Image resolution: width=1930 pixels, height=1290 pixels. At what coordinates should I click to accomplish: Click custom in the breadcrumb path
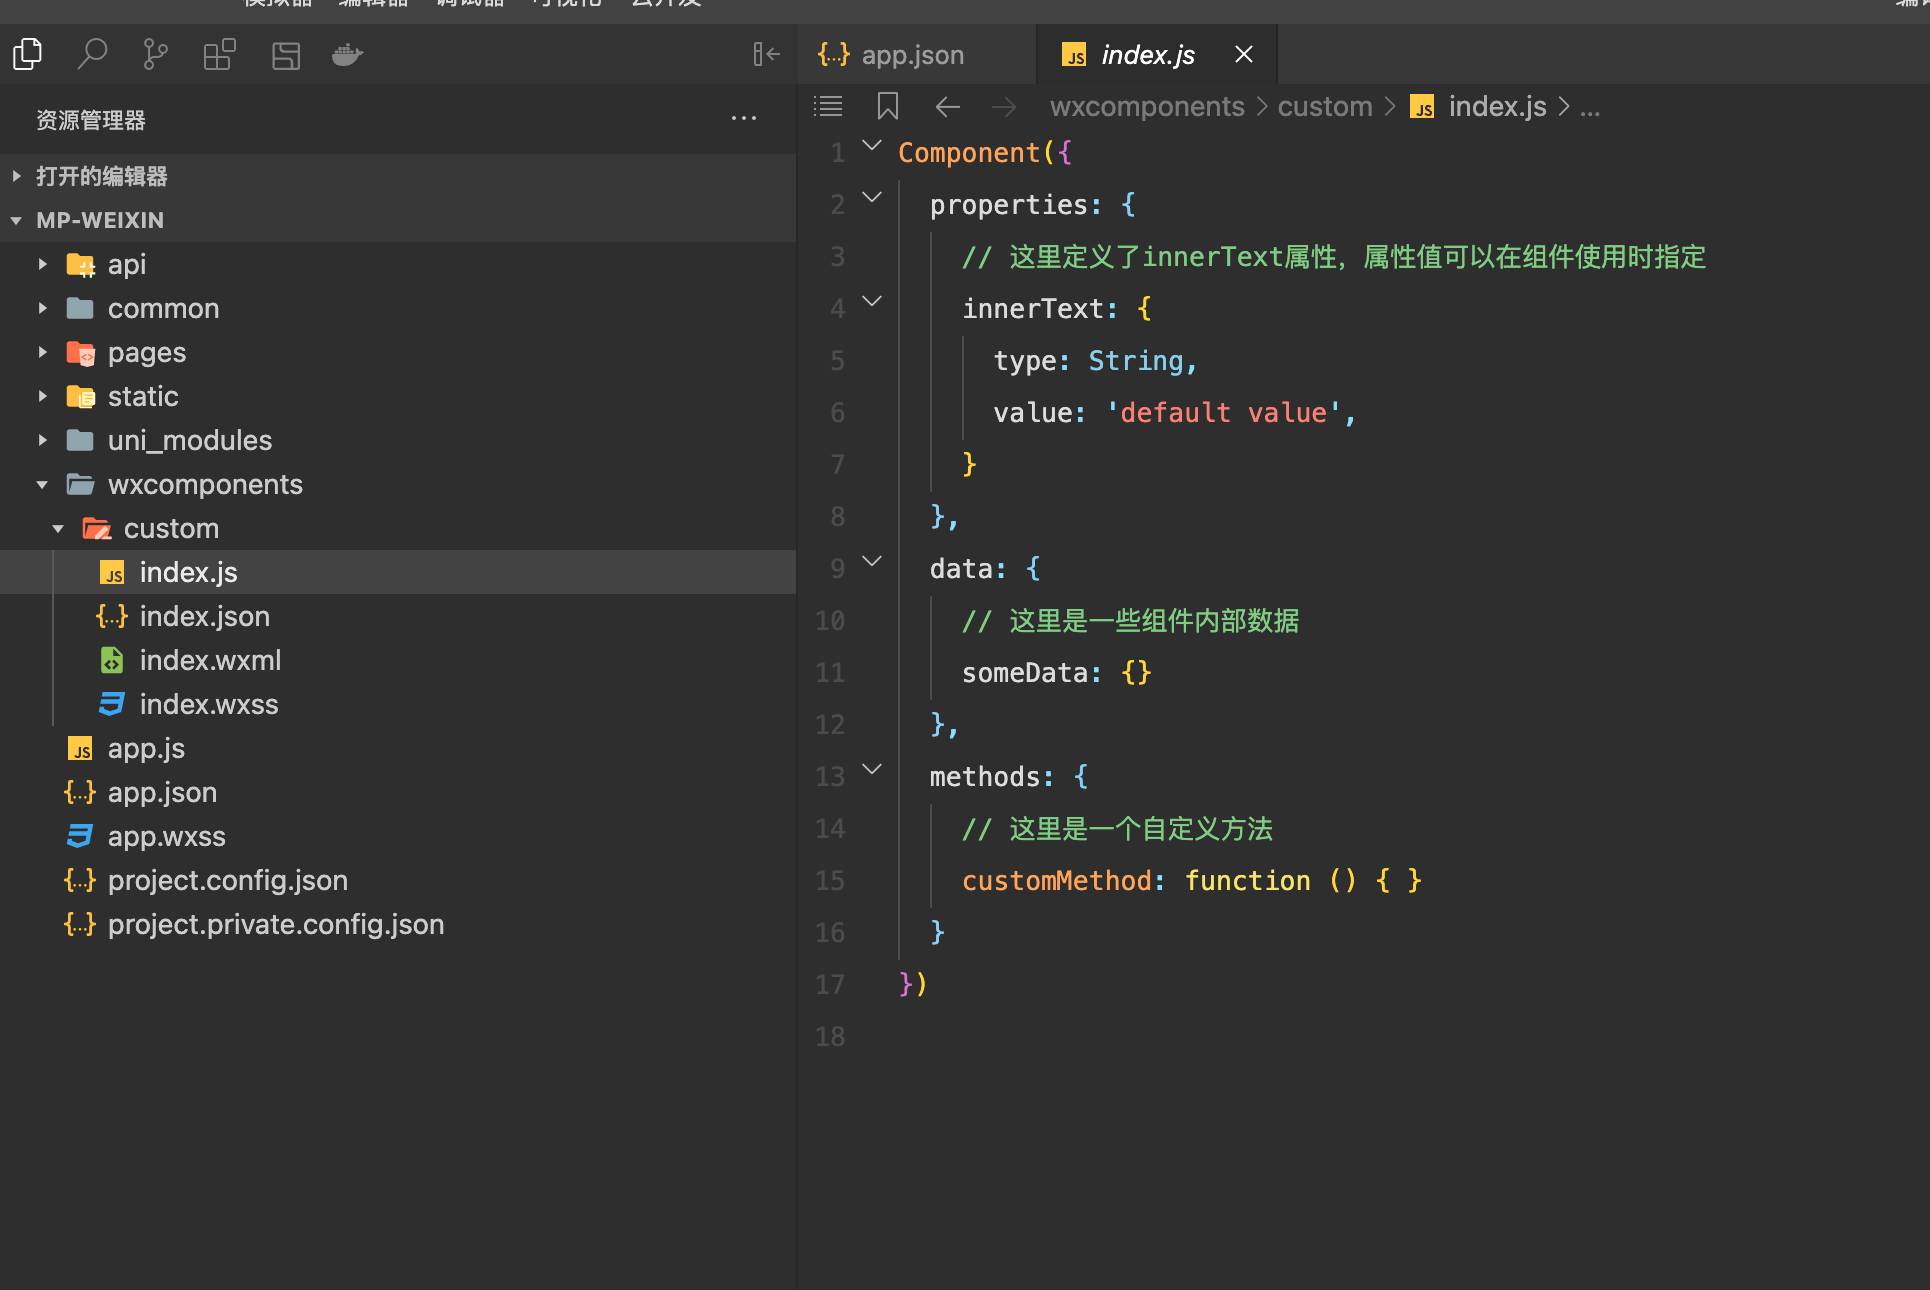click(x=1324, y=106)
